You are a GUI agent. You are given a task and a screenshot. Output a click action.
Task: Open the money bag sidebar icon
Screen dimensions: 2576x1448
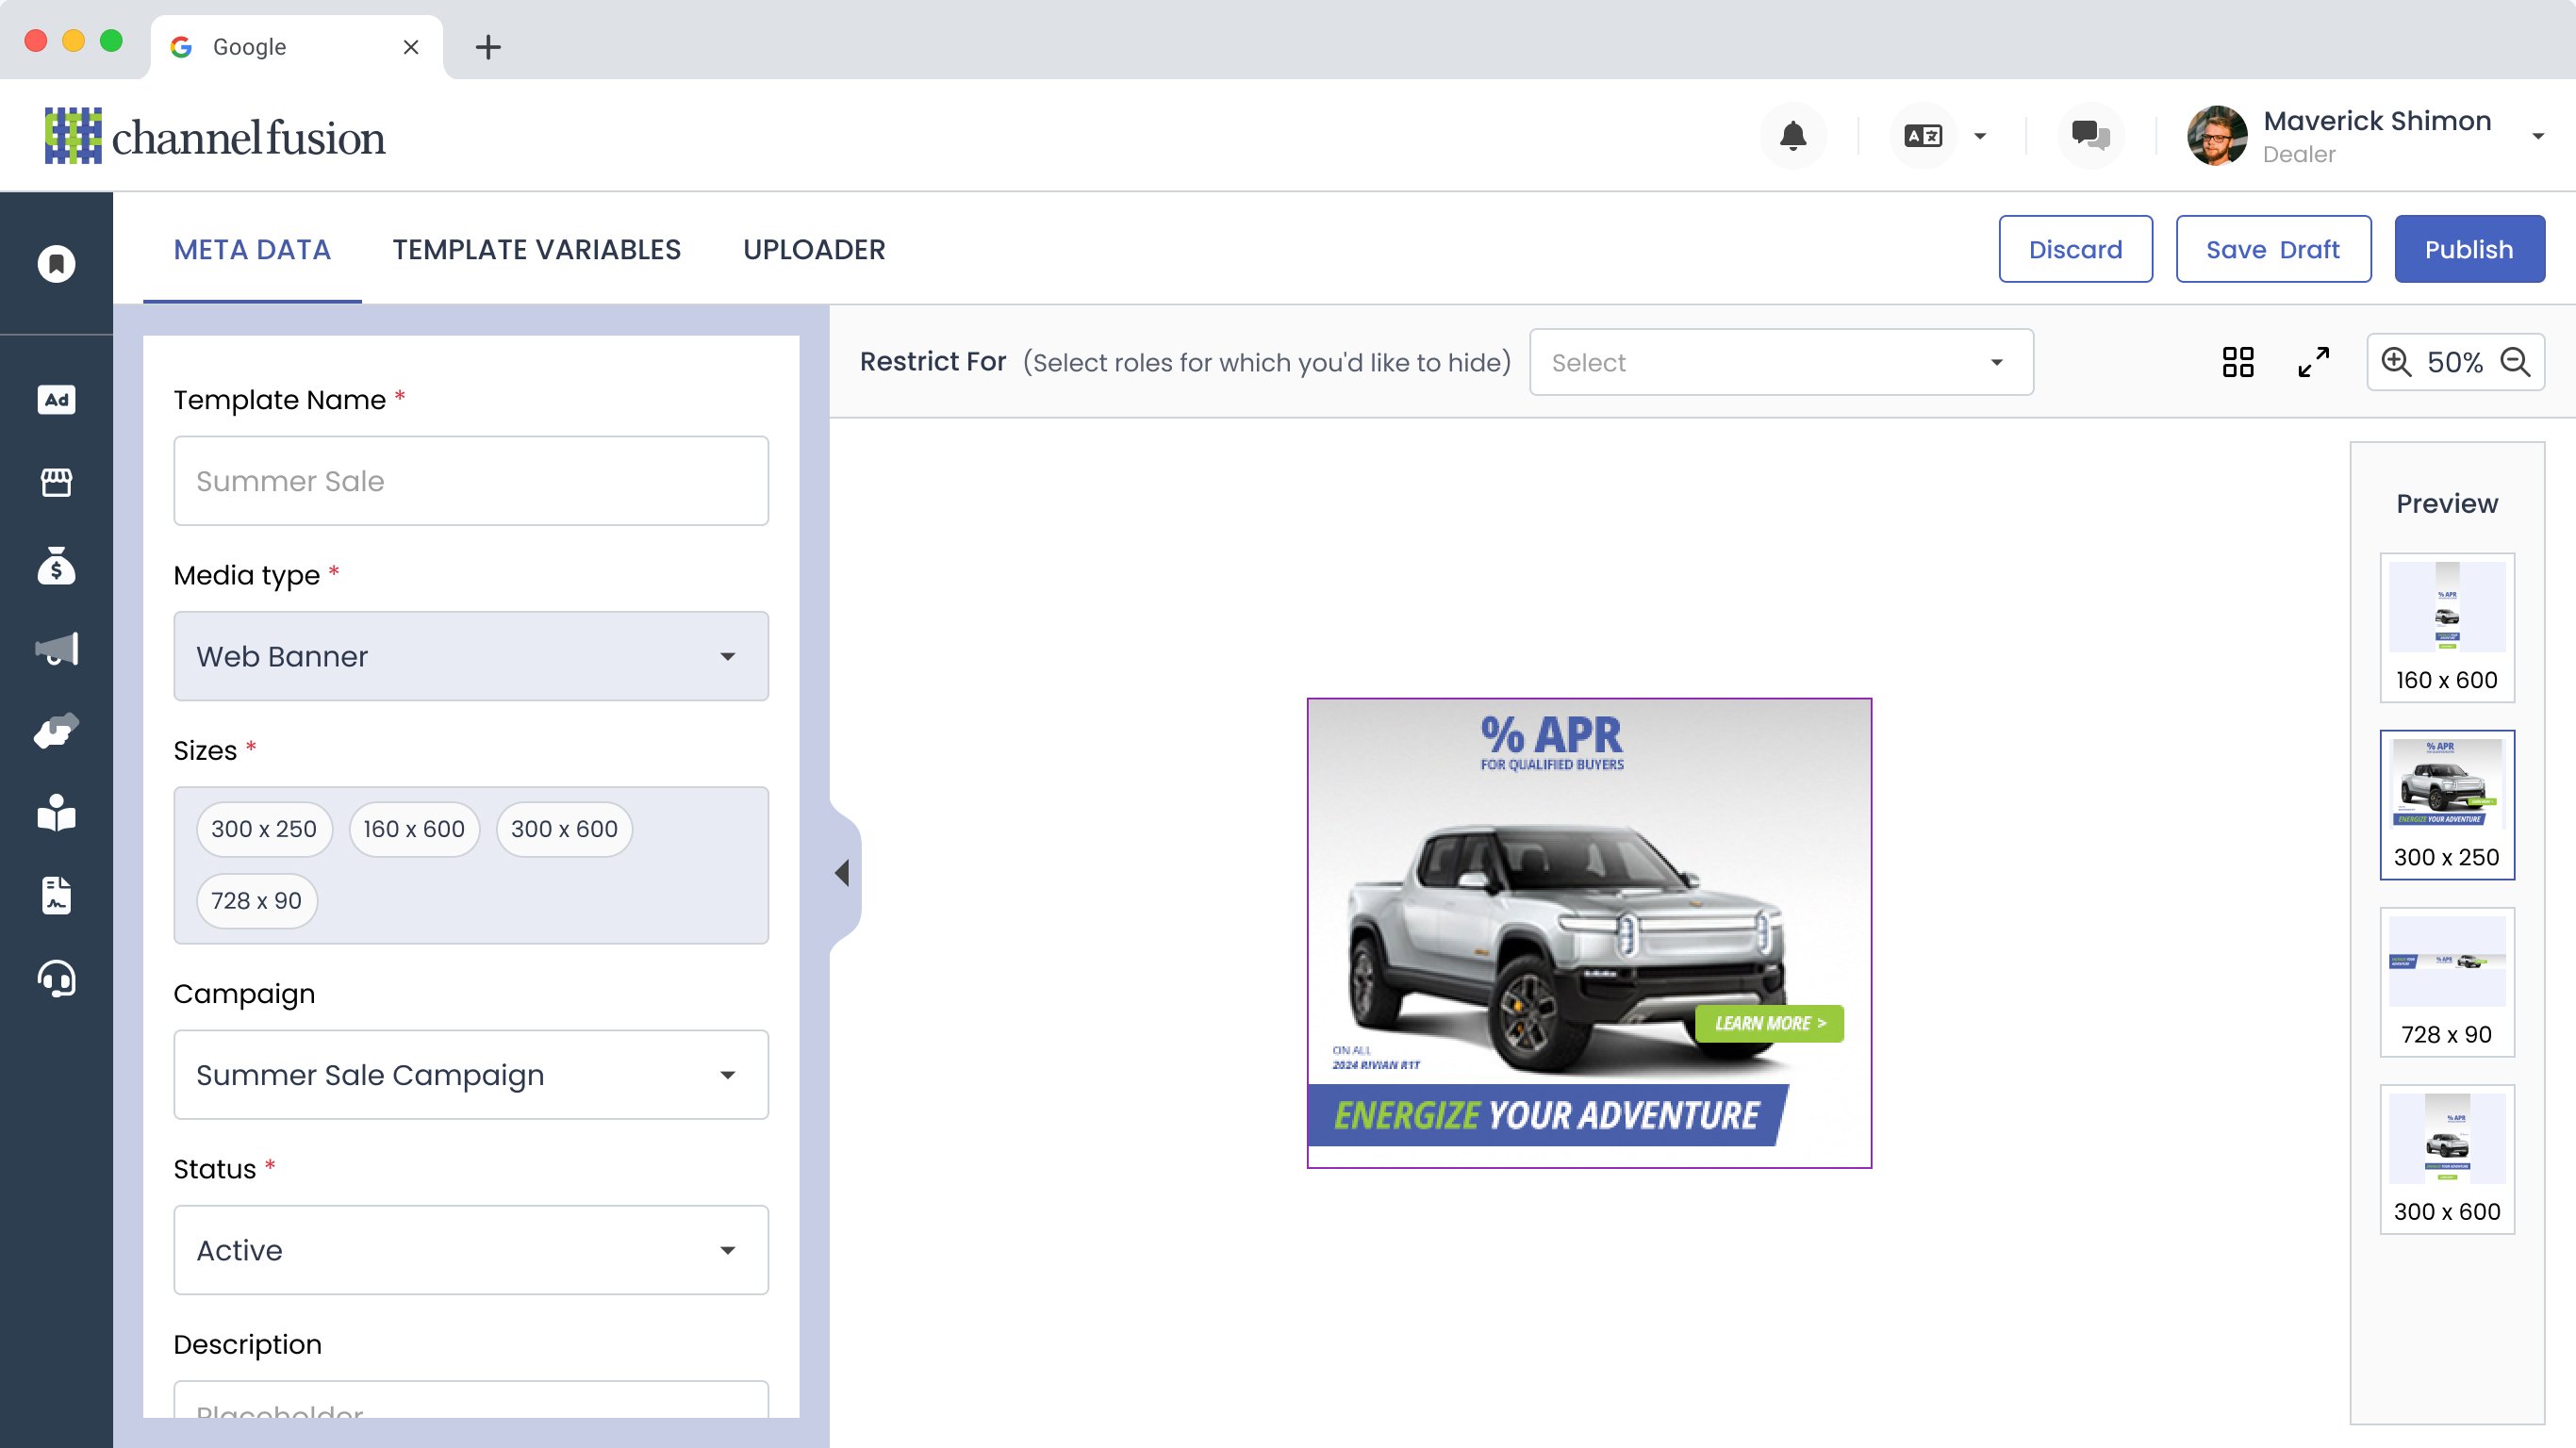click(x=56, y=566)
